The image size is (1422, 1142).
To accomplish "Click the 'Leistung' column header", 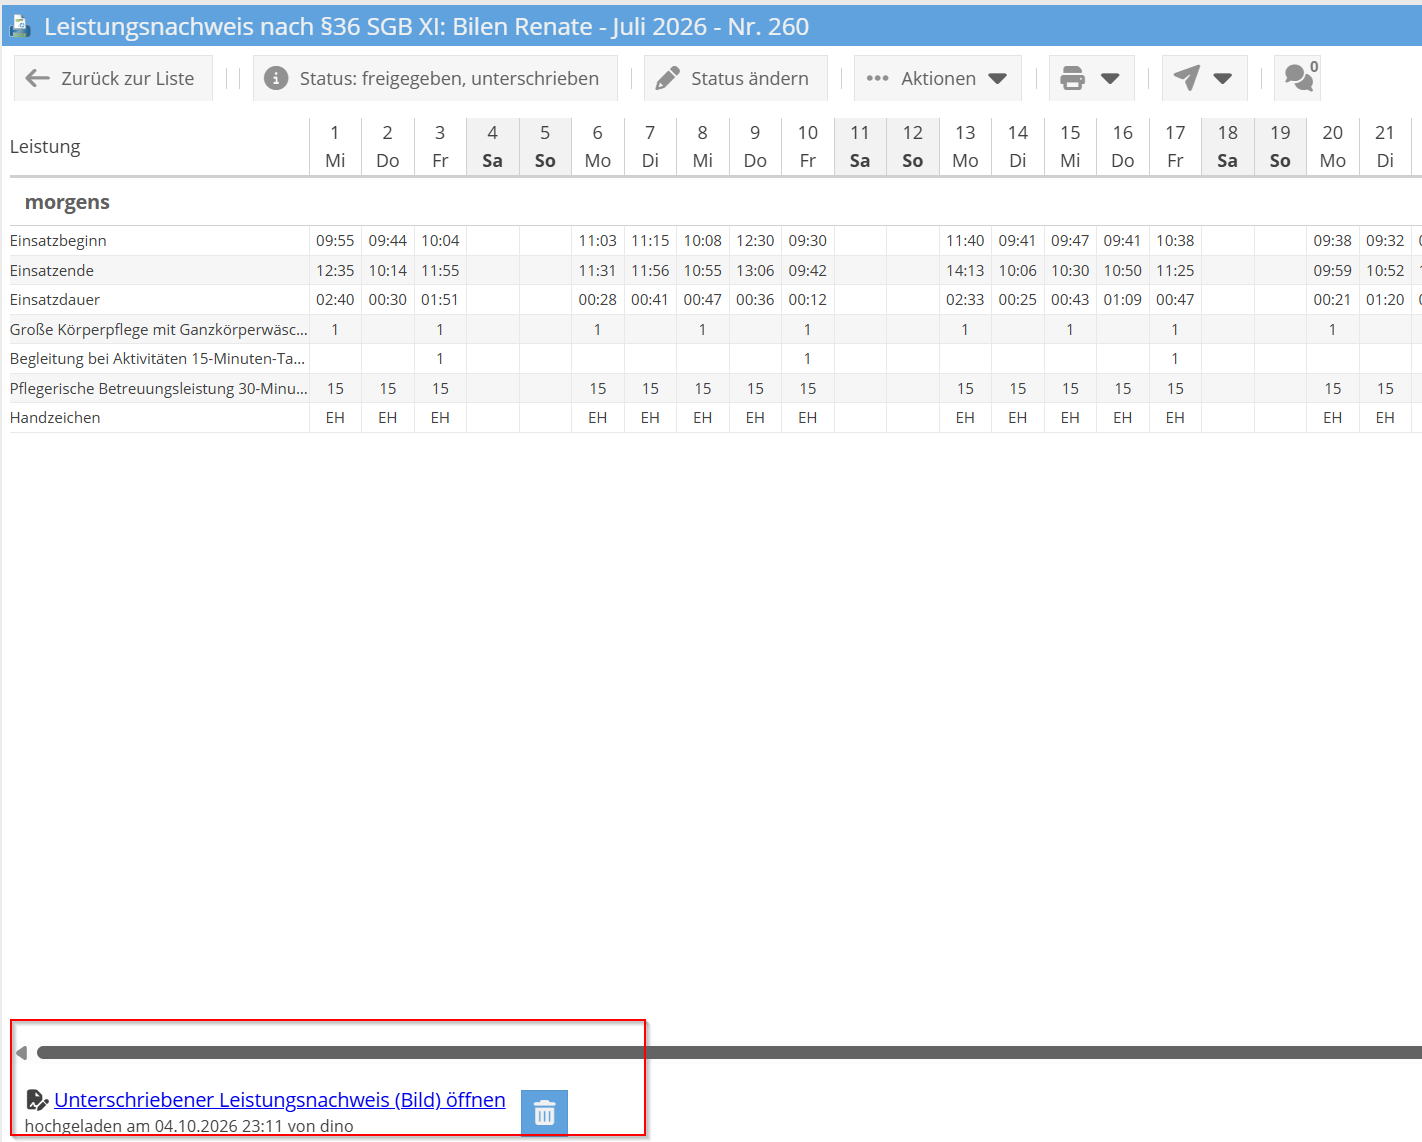I will (x=45, y=147).
